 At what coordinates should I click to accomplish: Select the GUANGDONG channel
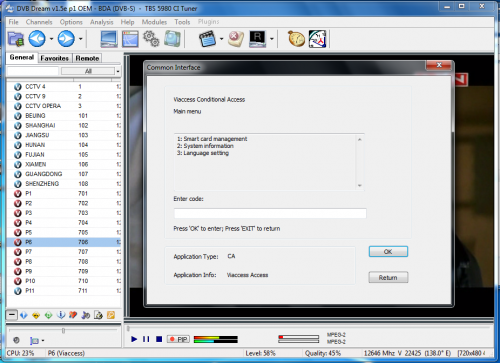pos(64,174)
